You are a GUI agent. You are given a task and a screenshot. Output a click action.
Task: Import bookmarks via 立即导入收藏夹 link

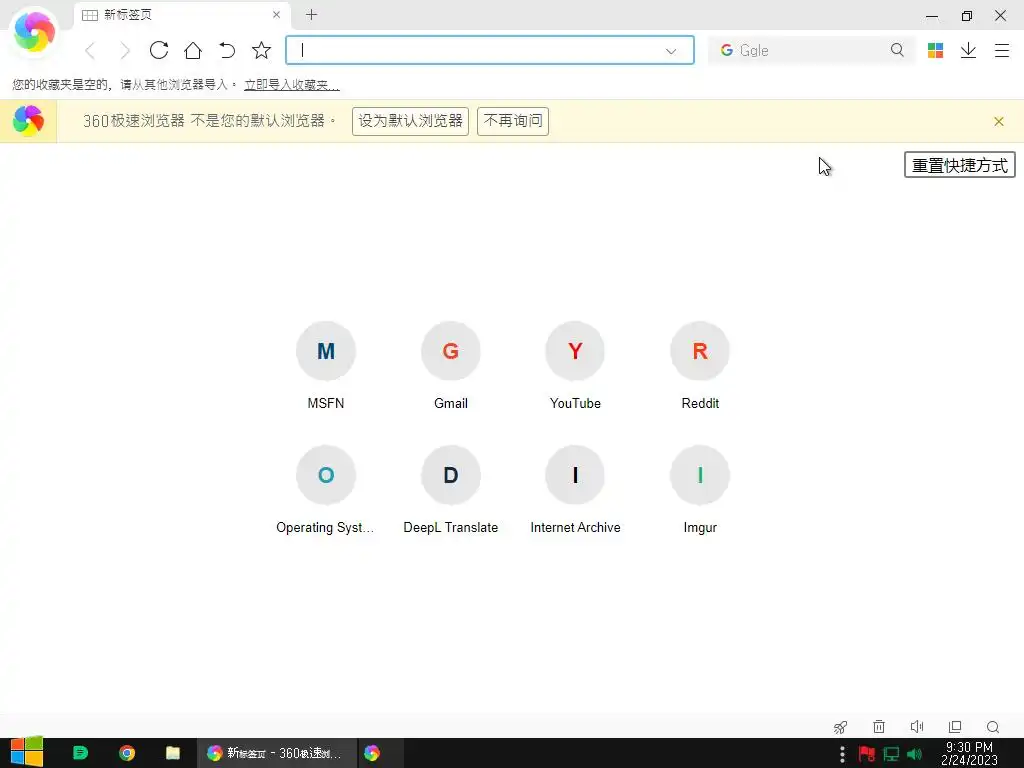292,85
